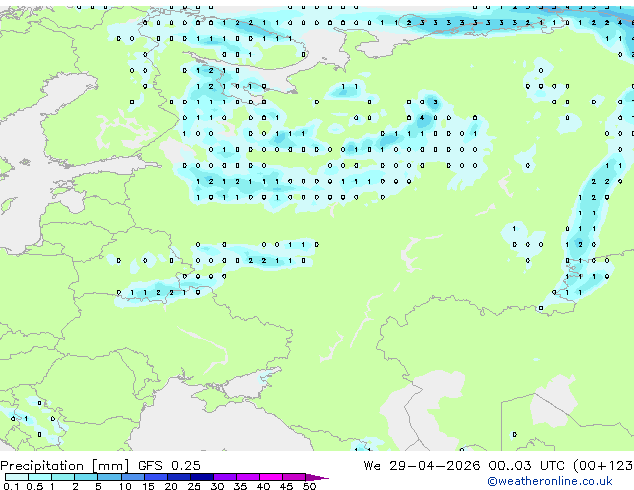Pick the 25–30 mm navy legend swatch
This screenshot has width=634, height=490.
202,477
